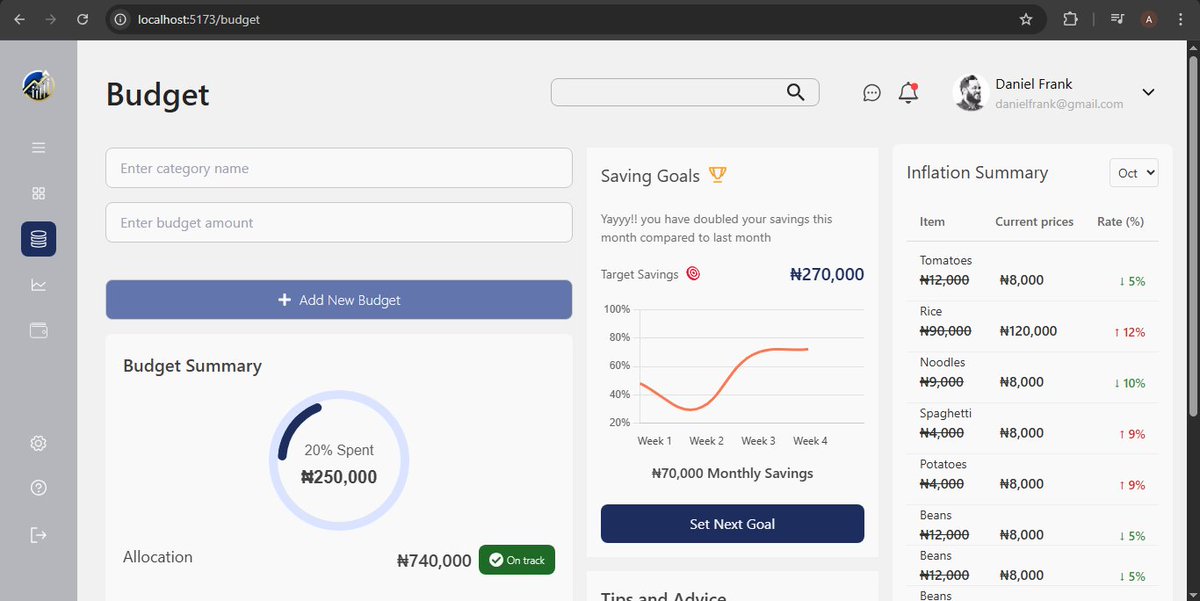1200x601 pixels.
Task: Click Add New Budget button
Action: point(339,300)
